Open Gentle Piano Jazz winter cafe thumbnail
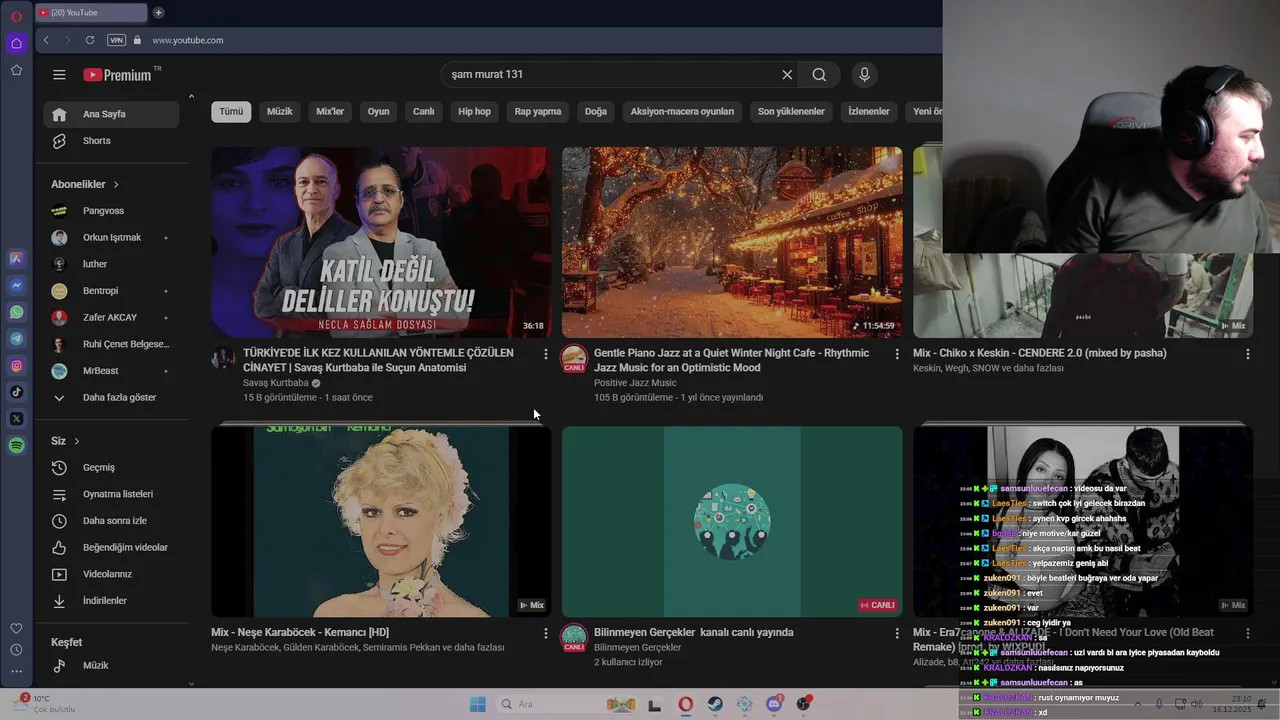 click(732, 242)
